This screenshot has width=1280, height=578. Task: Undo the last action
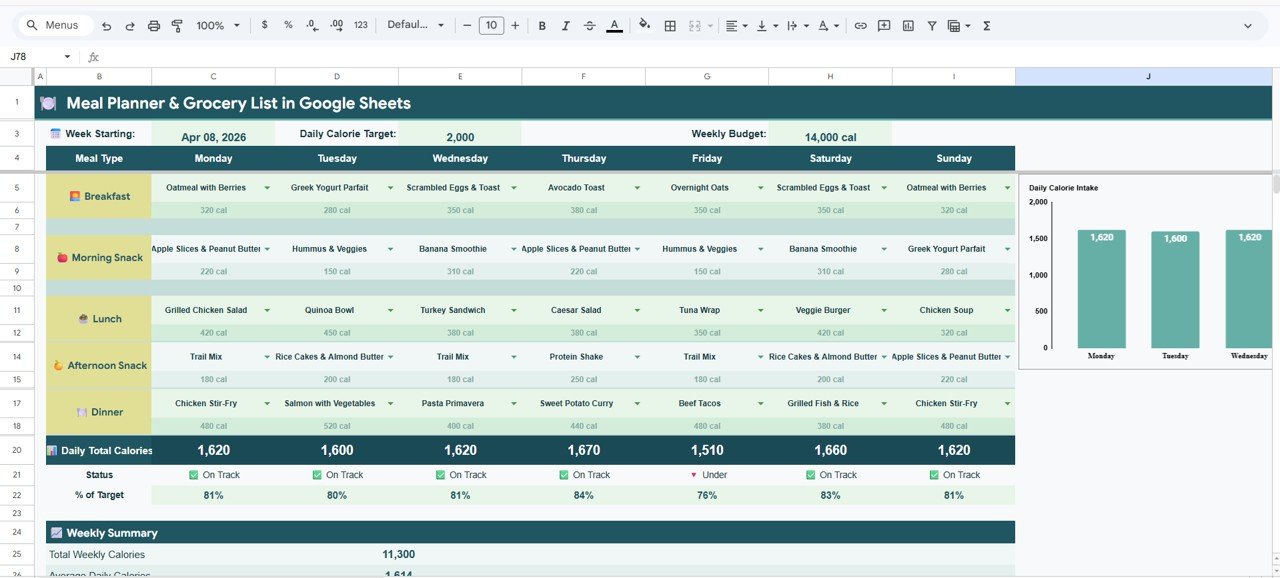(106, 25)
